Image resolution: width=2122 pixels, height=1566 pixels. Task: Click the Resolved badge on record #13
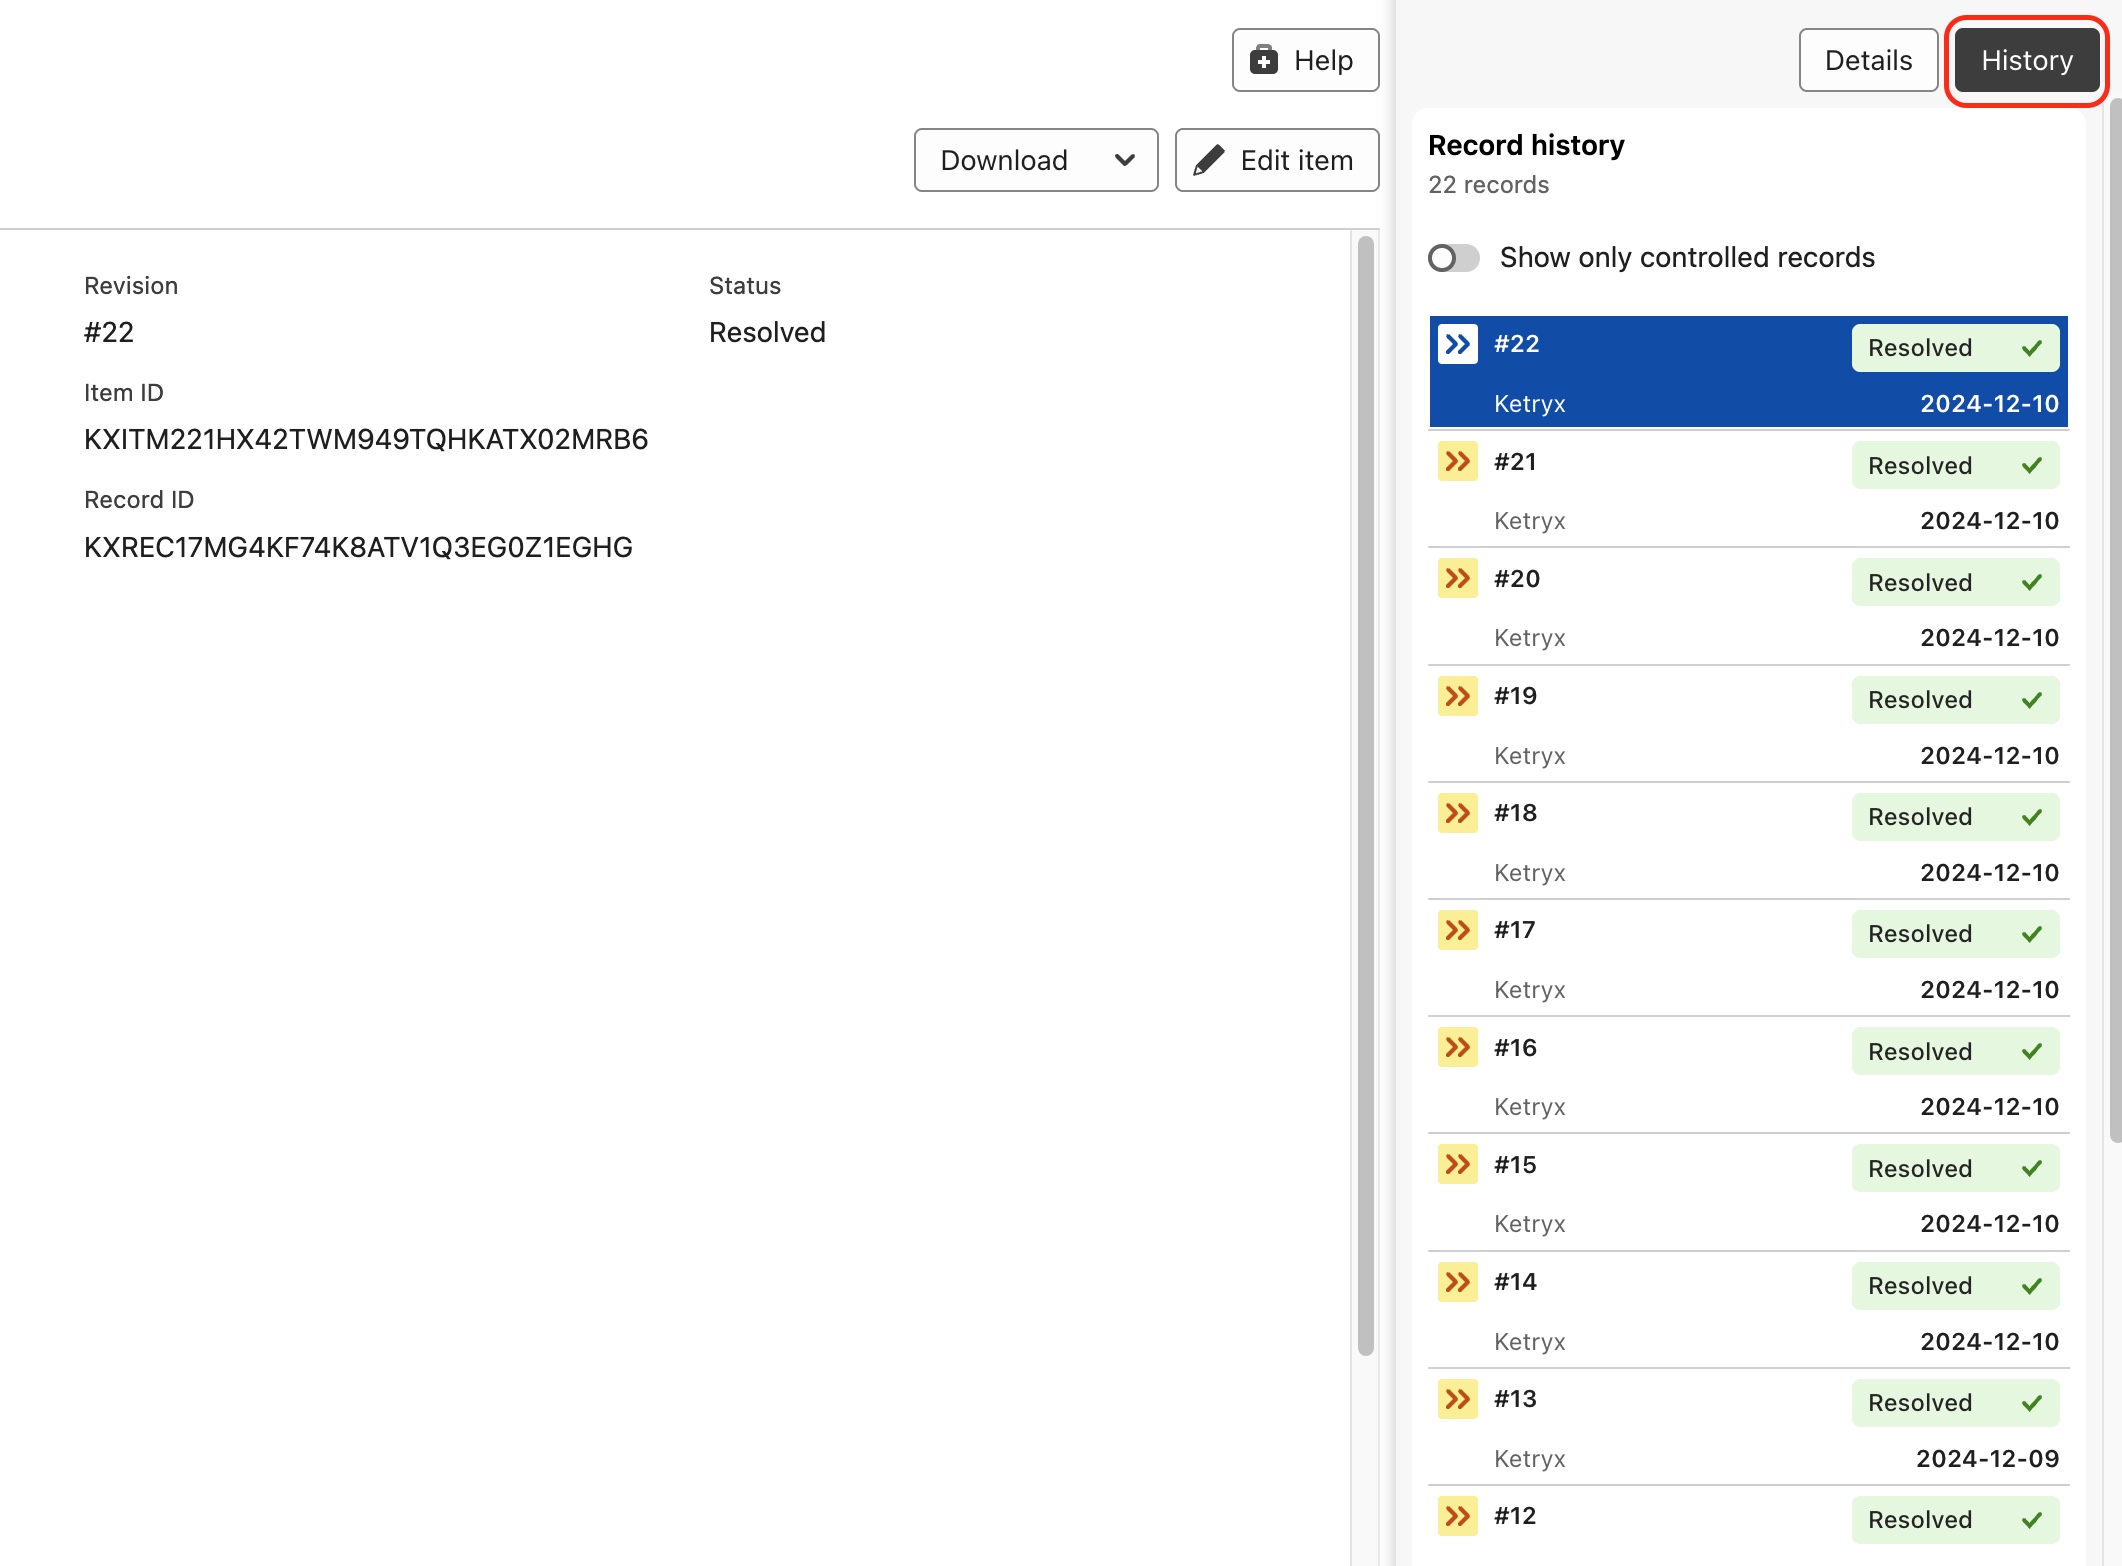click(x=1955, y=1403)
